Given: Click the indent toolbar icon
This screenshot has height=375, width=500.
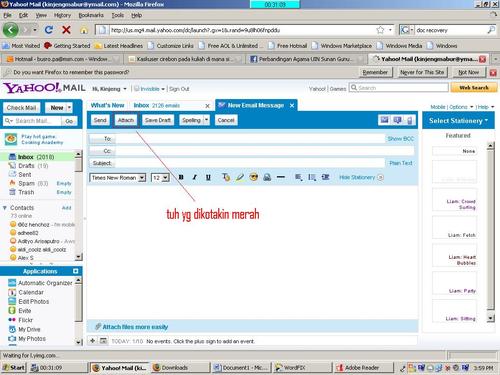Looking at the screenshot, I should click(x=326, y=177).
